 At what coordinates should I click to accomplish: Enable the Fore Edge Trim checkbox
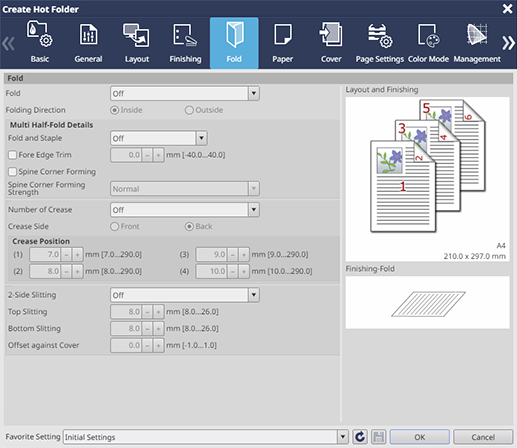coord(12,155)
